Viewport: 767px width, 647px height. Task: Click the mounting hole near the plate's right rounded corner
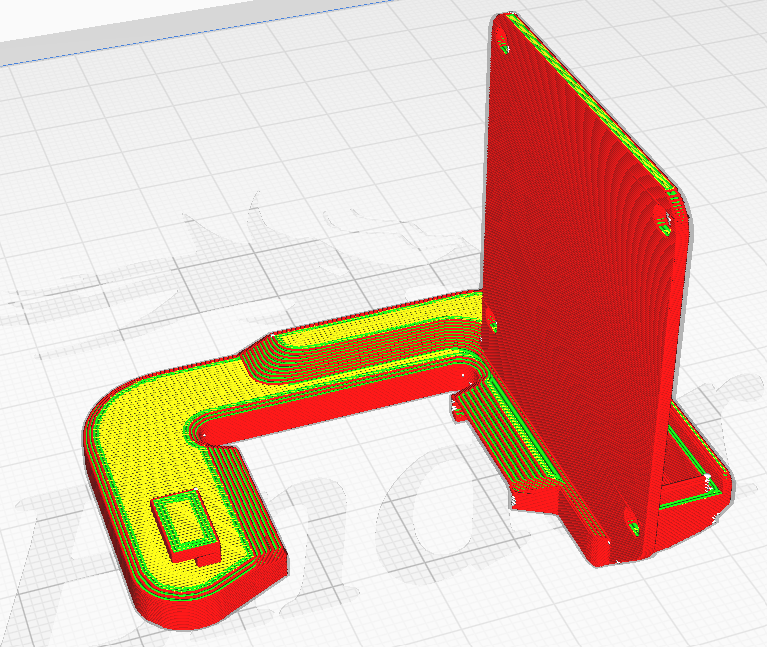(x=662, y=219)
